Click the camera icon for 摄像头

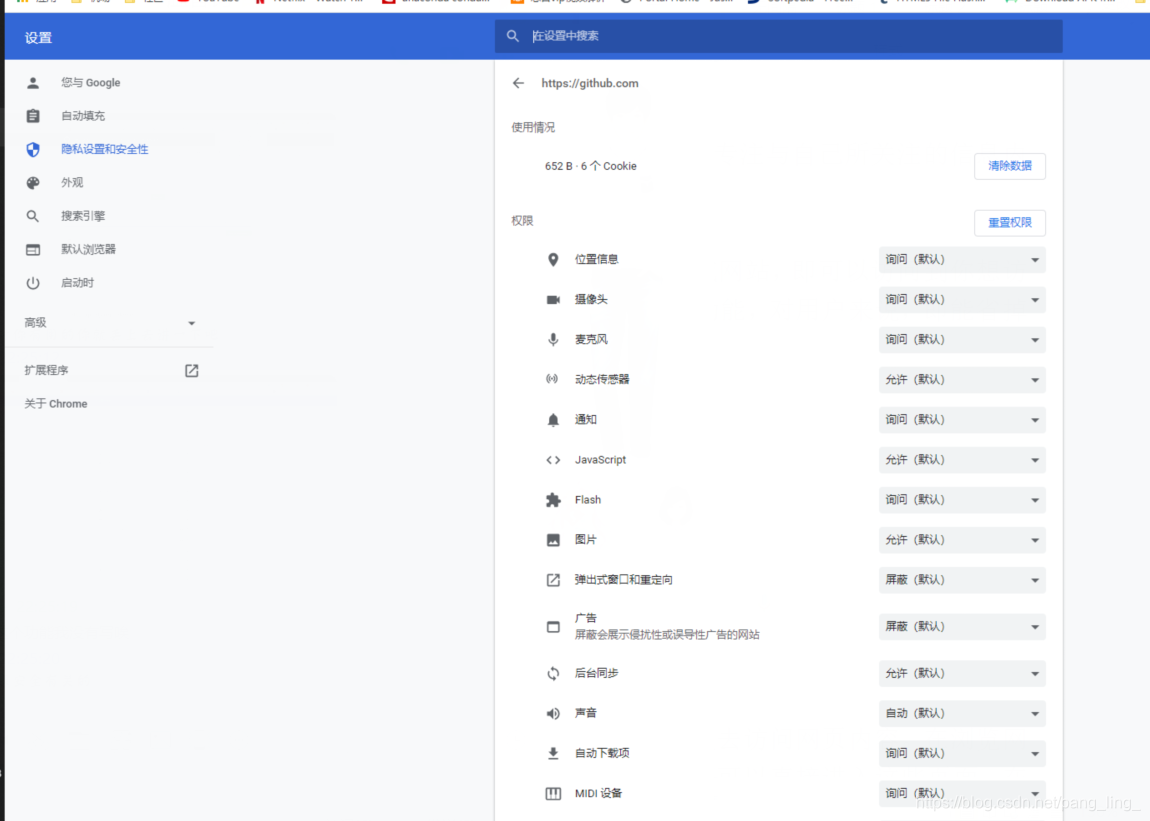[x=553, y=299]
